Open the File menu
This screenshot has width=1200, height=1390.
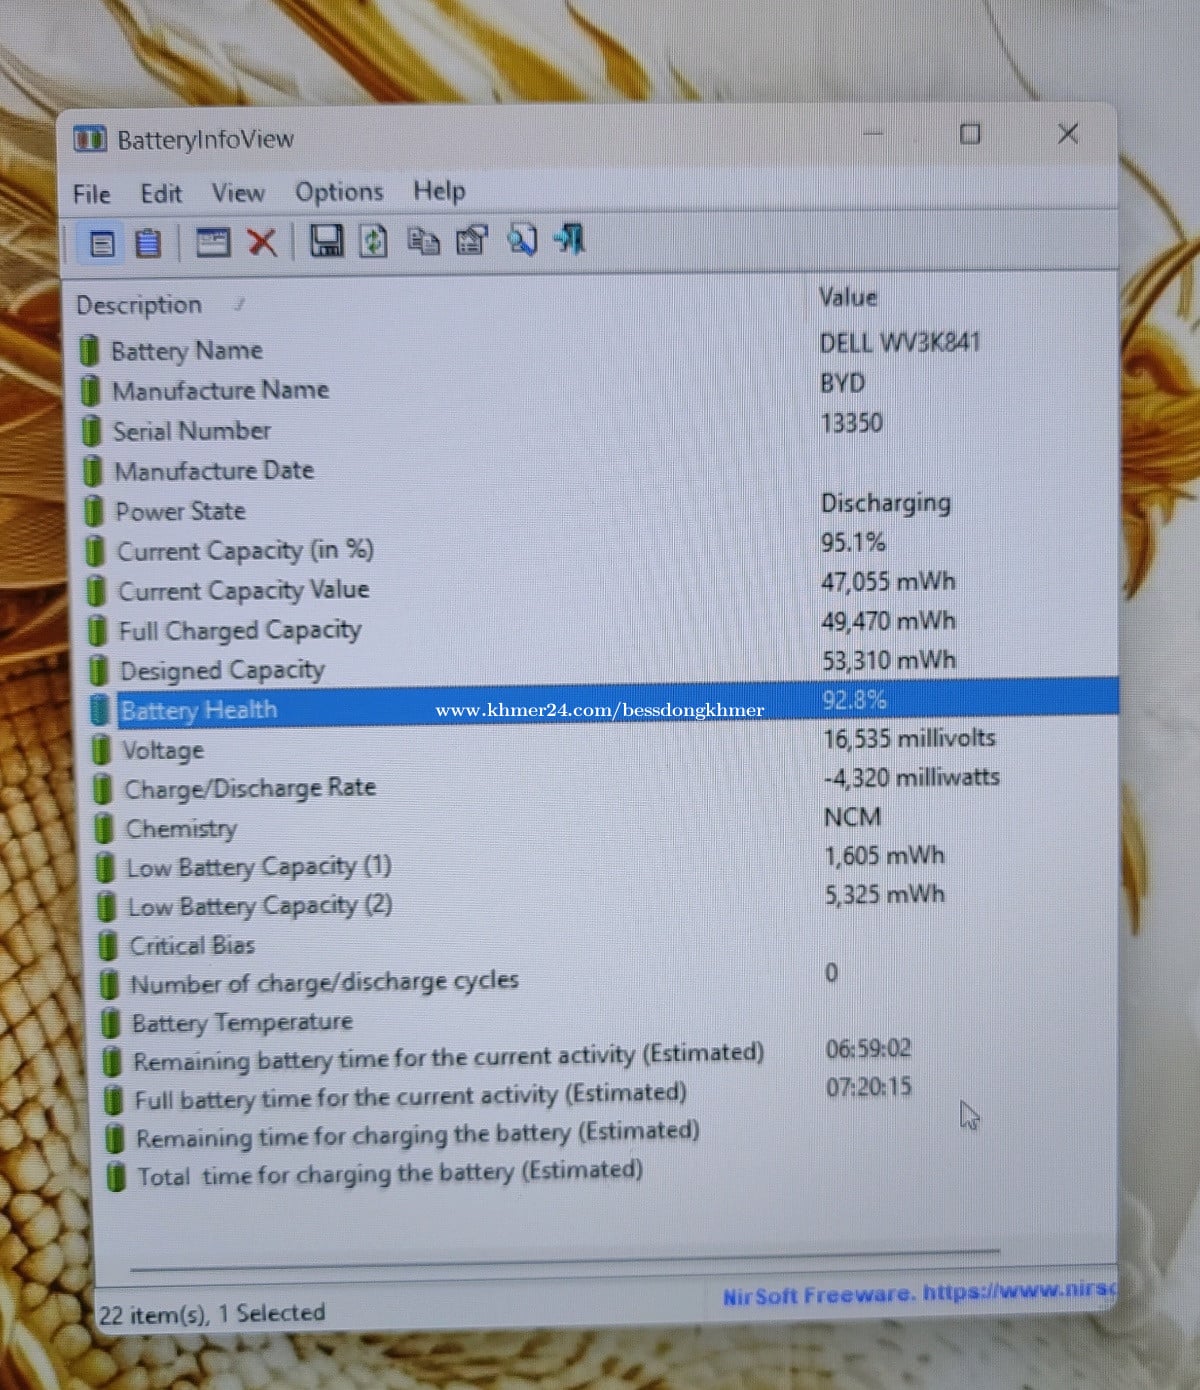point(92,194)
